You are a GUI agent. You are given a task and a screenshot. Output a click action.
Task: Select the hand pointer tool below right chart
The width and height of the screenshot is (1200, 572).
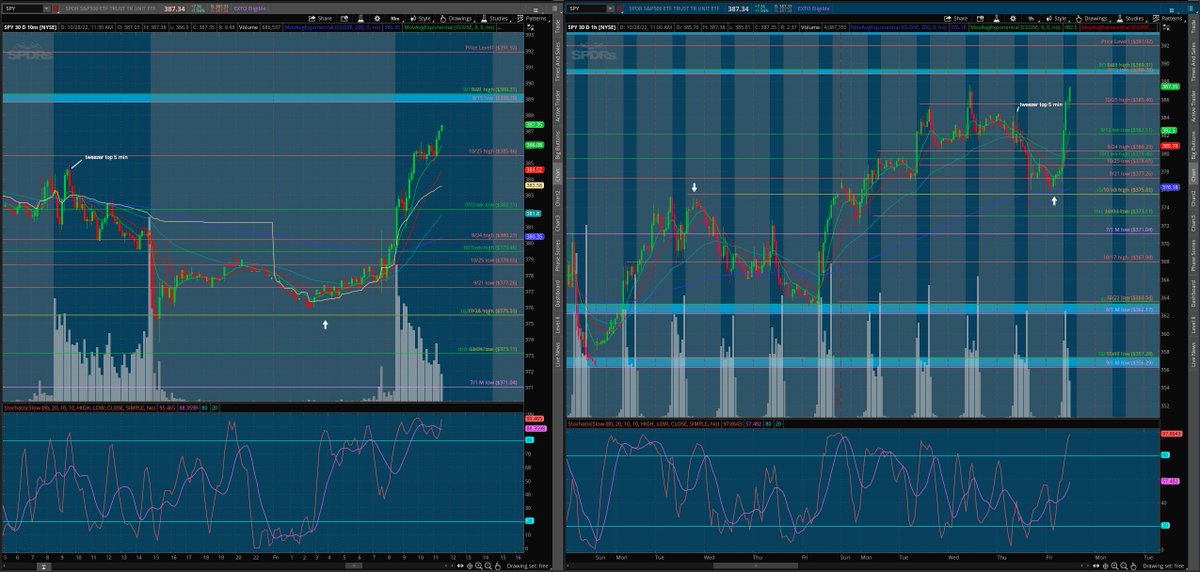pos(1133,565)
